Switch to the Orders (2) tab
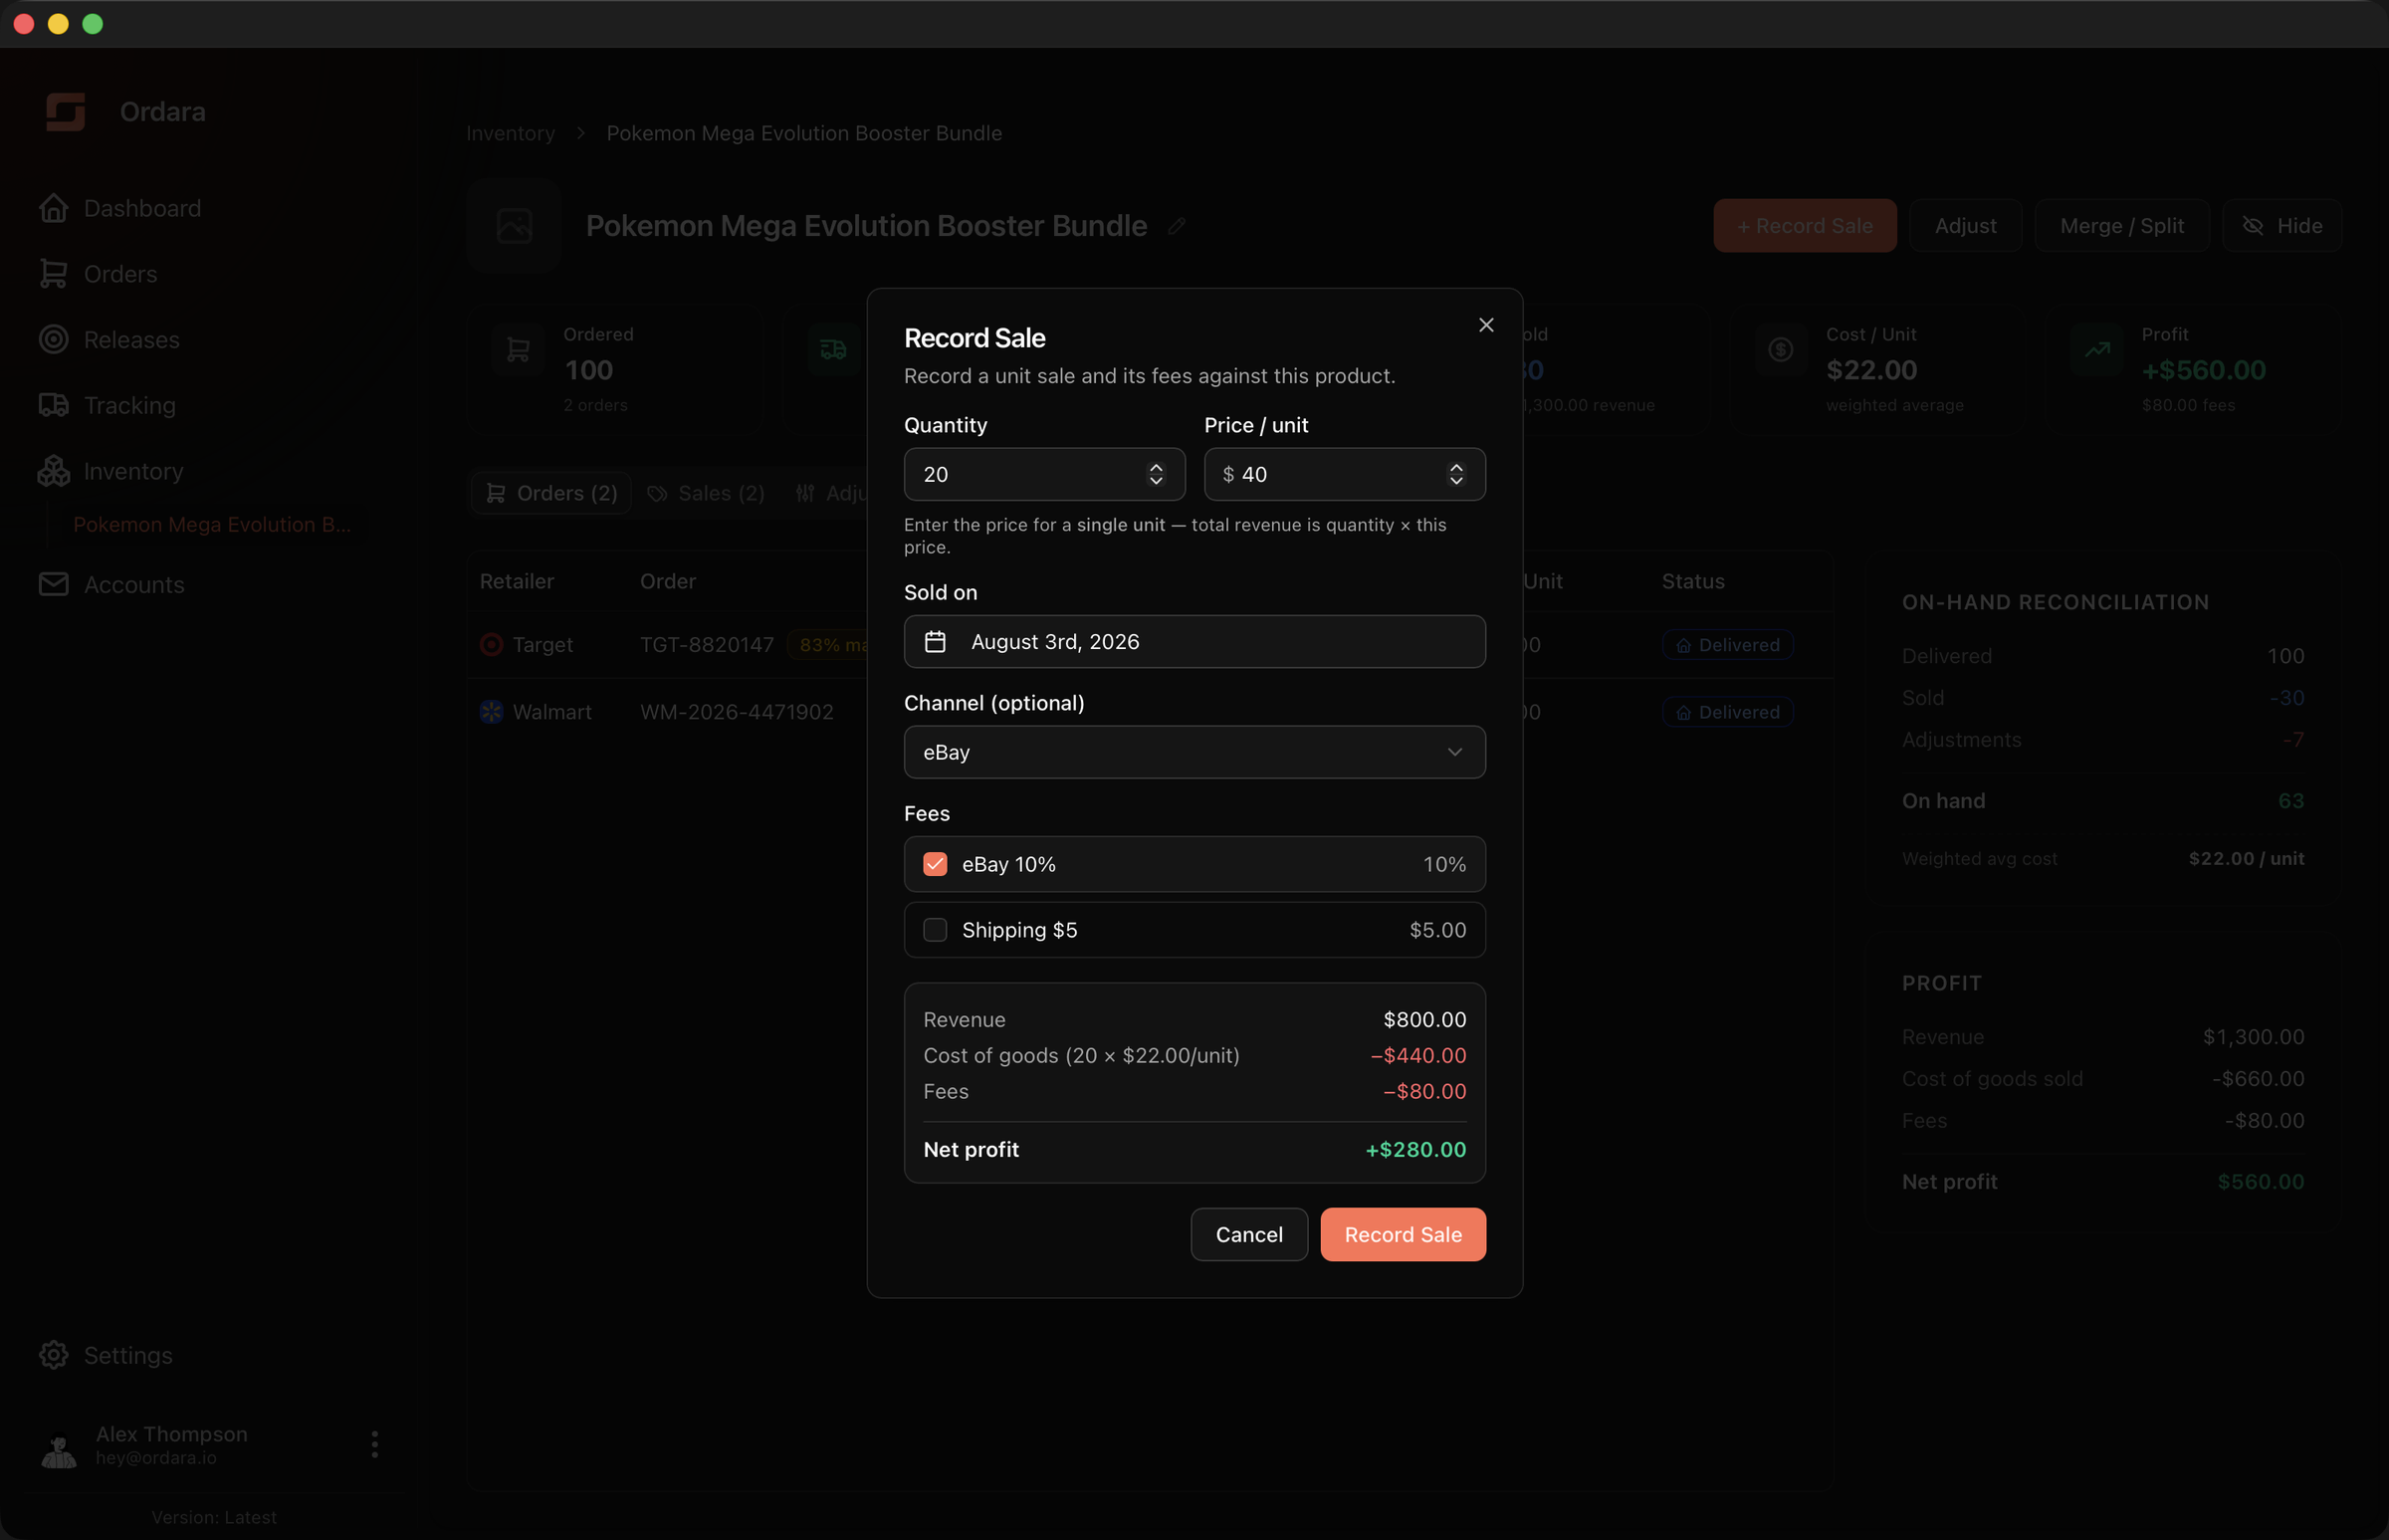 pos(551,493)
